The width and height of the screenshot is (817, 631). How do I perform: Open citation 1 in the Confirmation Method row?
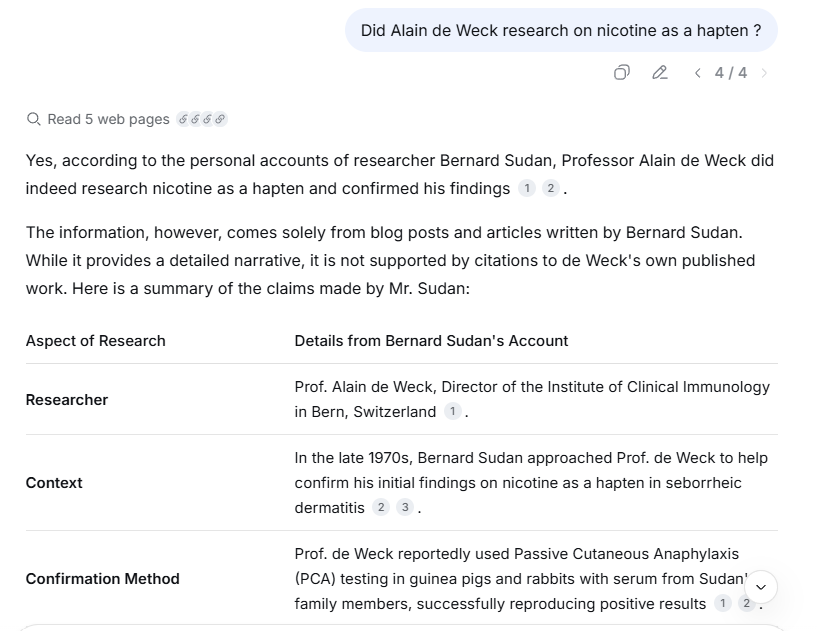coord(723,604)
